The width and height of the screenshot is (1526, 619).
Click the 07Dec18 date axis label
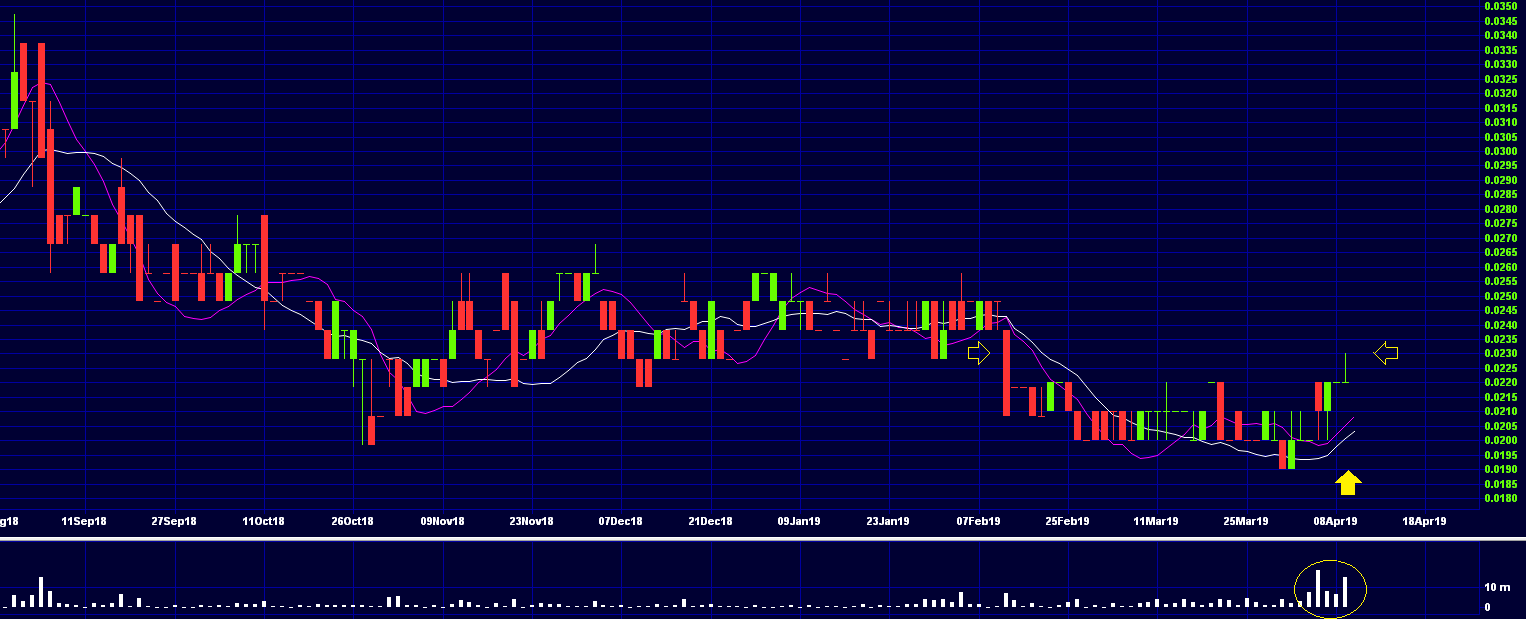tap(620, 521)
